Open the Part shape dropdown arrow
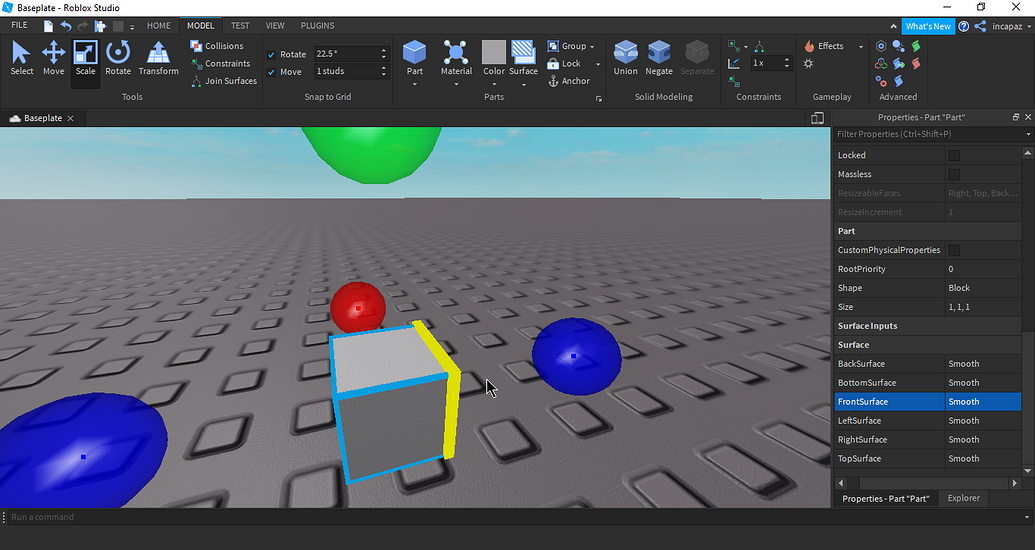 415,85
